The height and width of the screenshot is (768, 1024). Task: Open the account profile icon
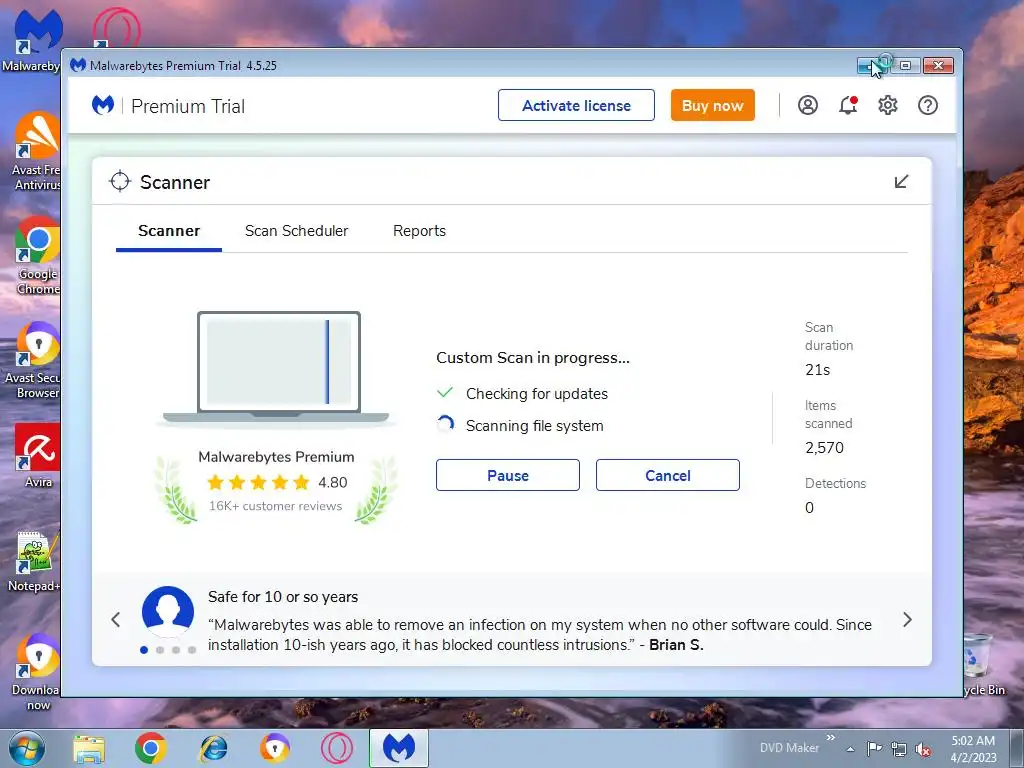coord(808,105)
